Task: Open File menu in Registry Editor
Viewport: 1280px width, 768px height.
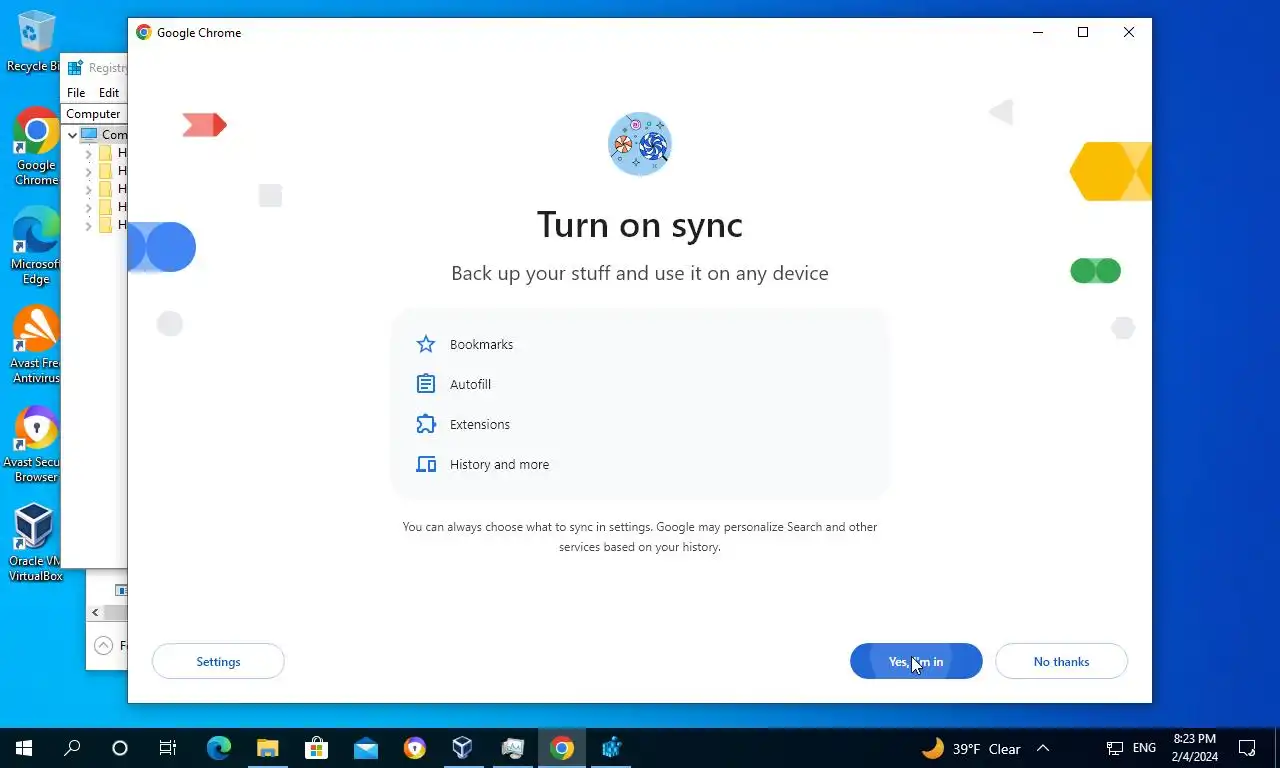Action: (x=76, y=92)
